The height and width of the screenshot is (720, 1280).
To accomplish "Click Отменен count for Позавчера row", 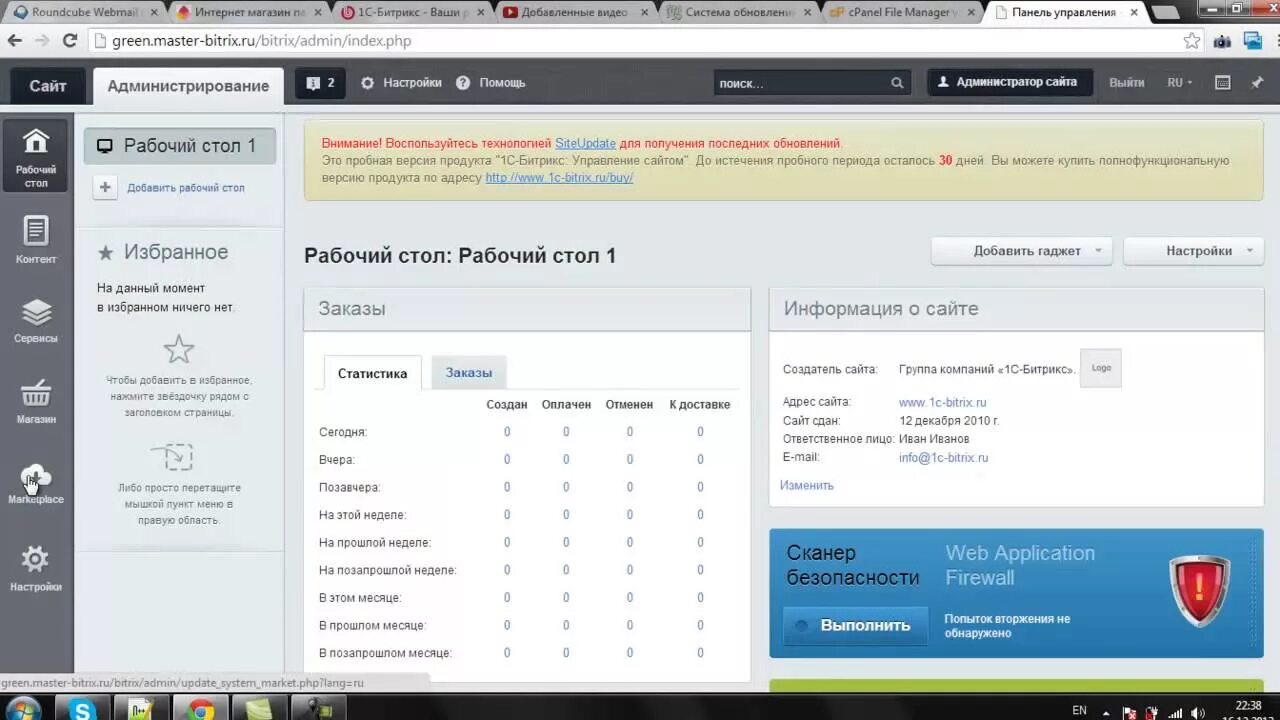I will click(x=630, y=487).
